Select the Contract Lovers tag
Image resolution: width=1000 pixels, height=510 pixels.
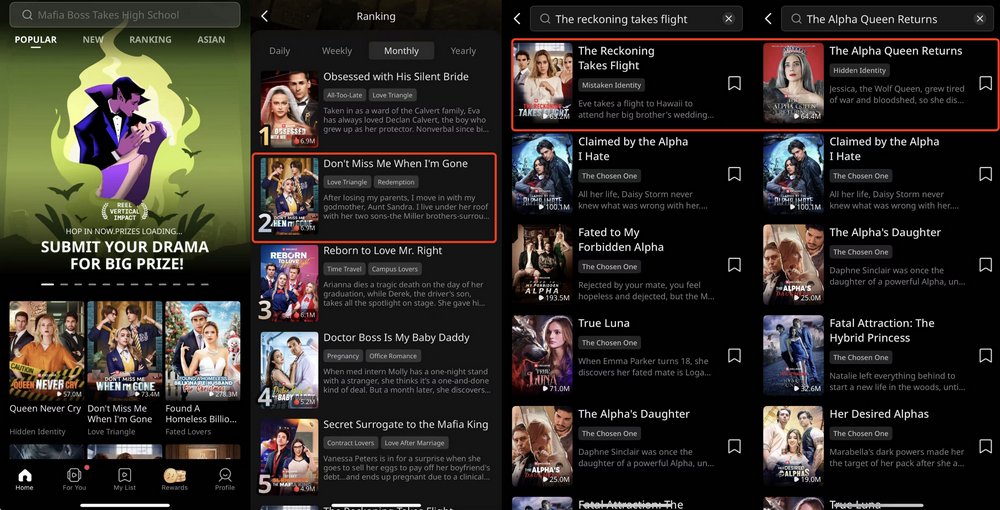pos(350,443)
